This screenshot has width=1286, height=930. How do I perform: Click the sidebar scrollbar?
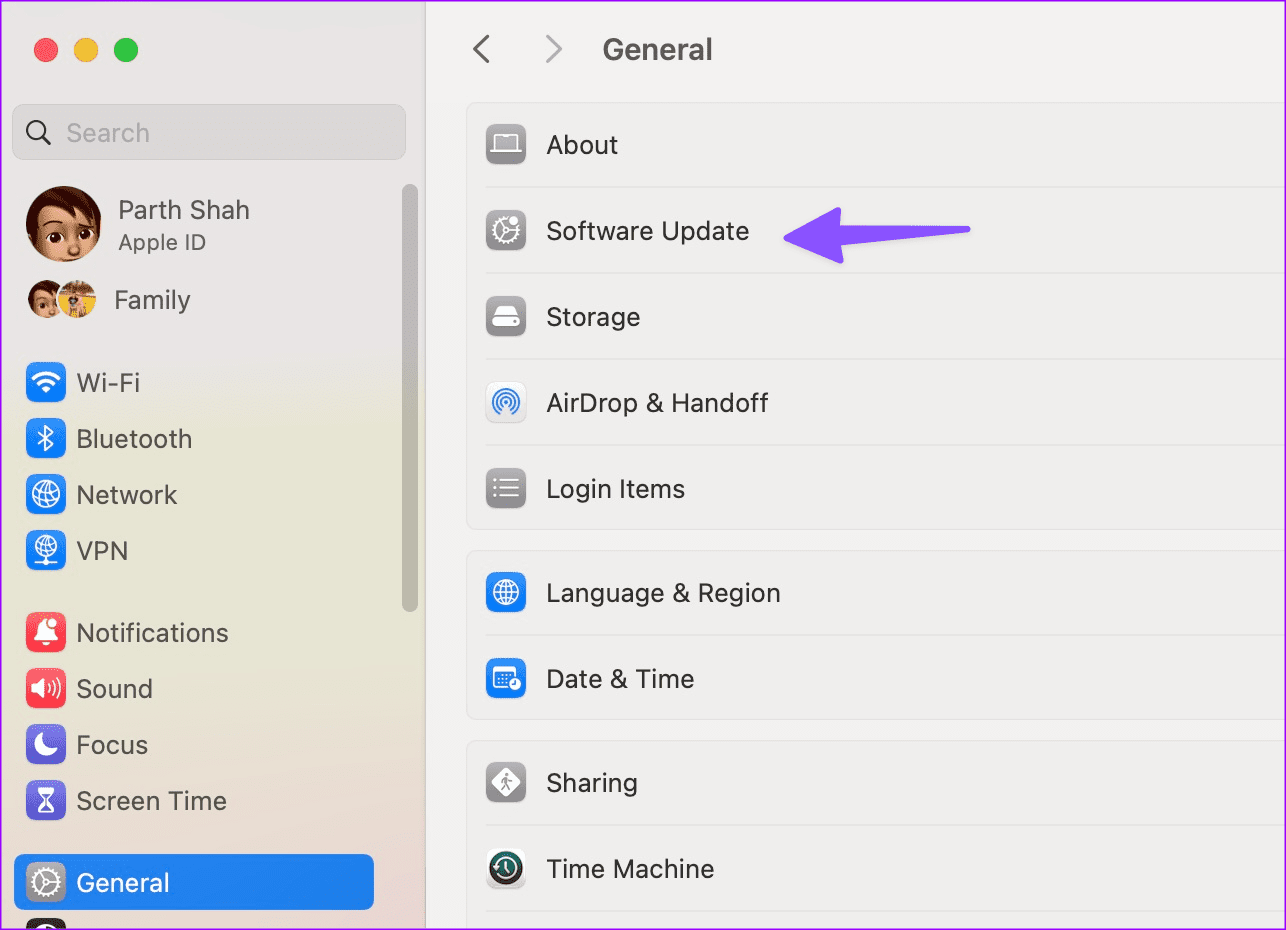409,398
